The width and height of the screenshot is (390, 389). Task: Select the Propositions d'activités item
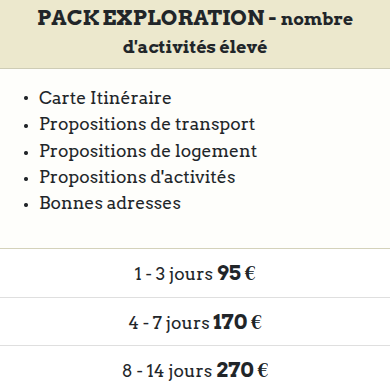point(137,177)
